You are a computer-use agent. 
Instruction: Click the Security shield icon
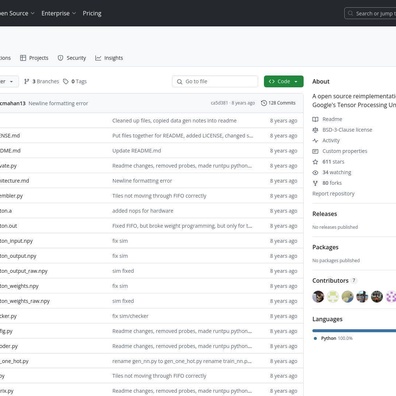[60, 58]
